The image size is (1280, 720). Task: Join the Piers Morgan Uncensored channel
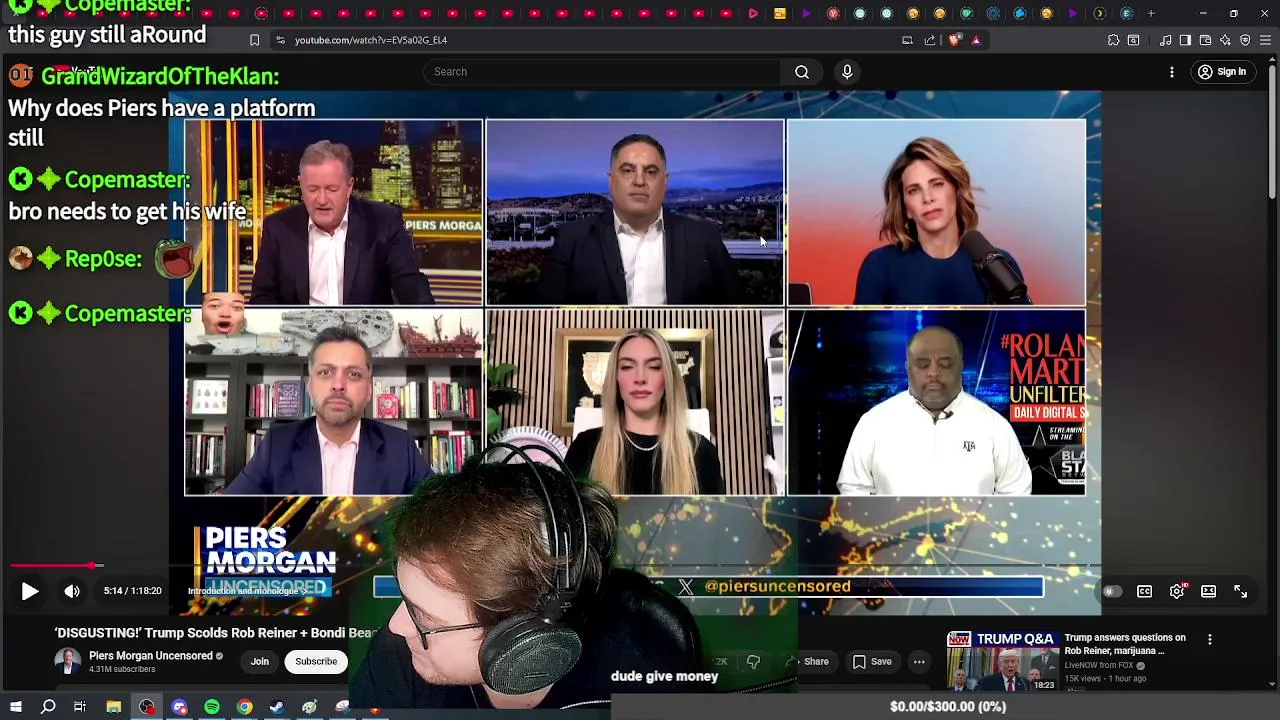point(260,662)
